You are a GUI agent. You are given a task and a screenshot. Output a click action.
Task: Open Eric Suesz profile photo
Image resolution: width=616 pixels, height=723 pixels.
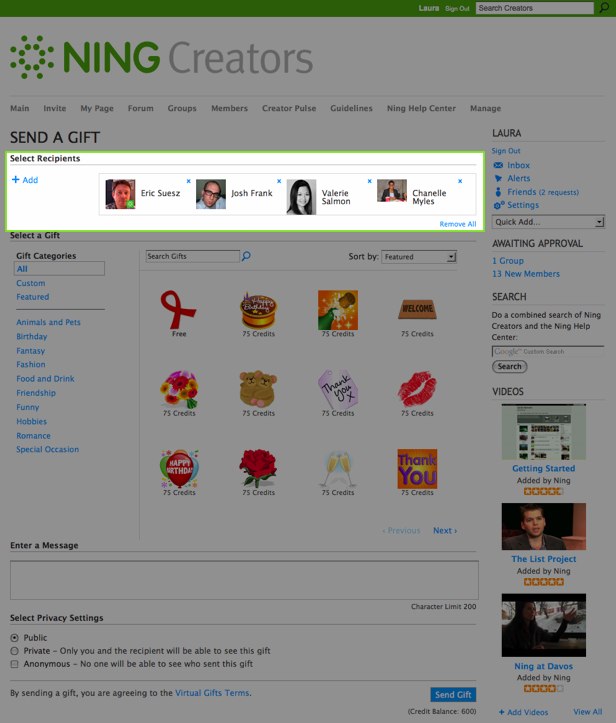click(x=120, y=194)
